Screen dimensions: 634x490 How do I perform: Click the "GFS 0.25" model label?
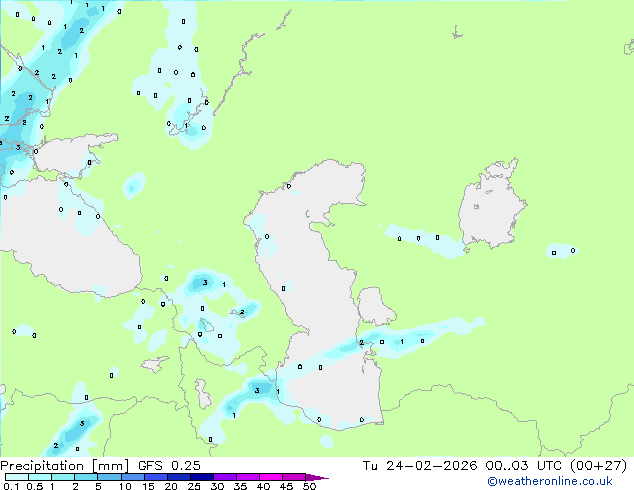pyautogui.click(x=169, y=466)
